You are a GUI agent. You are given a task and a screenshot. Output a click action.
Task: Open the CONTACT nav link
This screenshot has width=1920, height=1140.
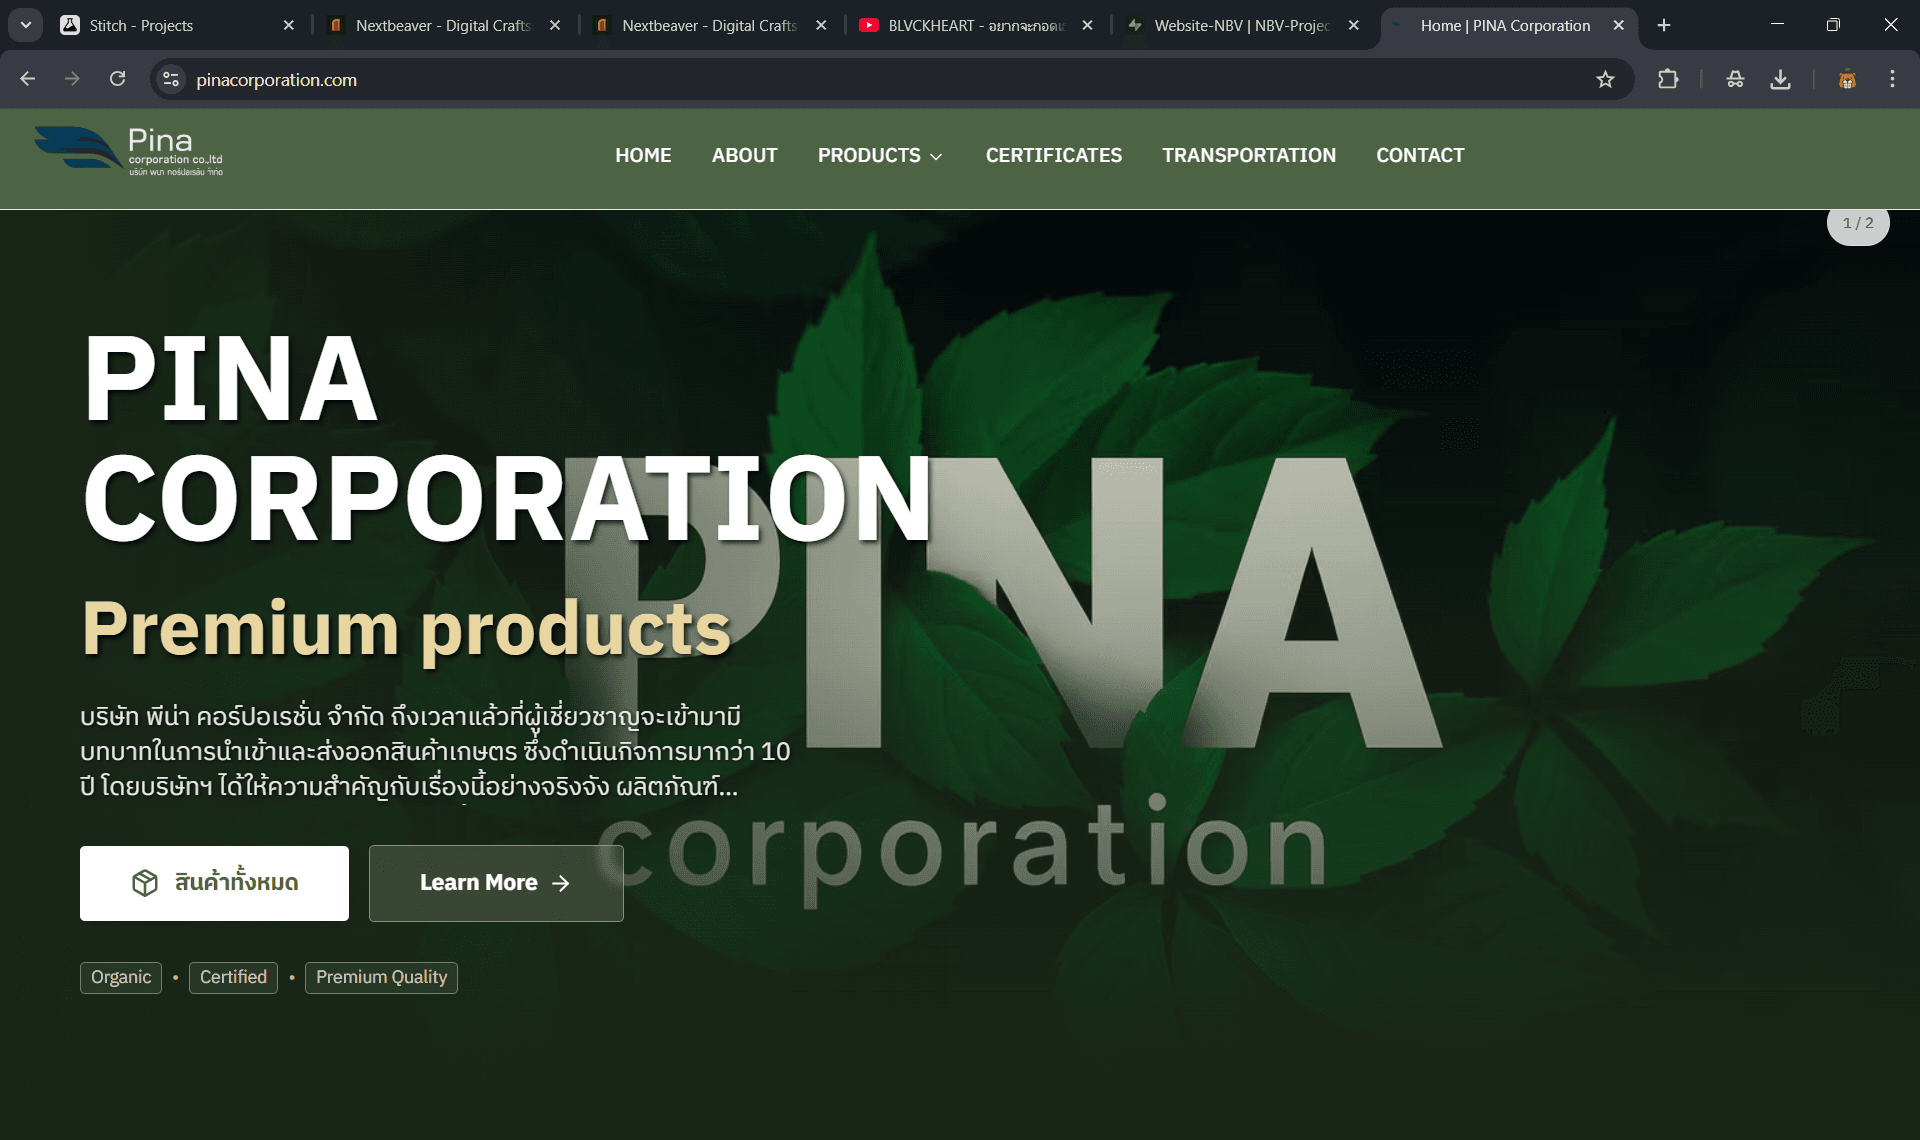[x=1419, y=155]
